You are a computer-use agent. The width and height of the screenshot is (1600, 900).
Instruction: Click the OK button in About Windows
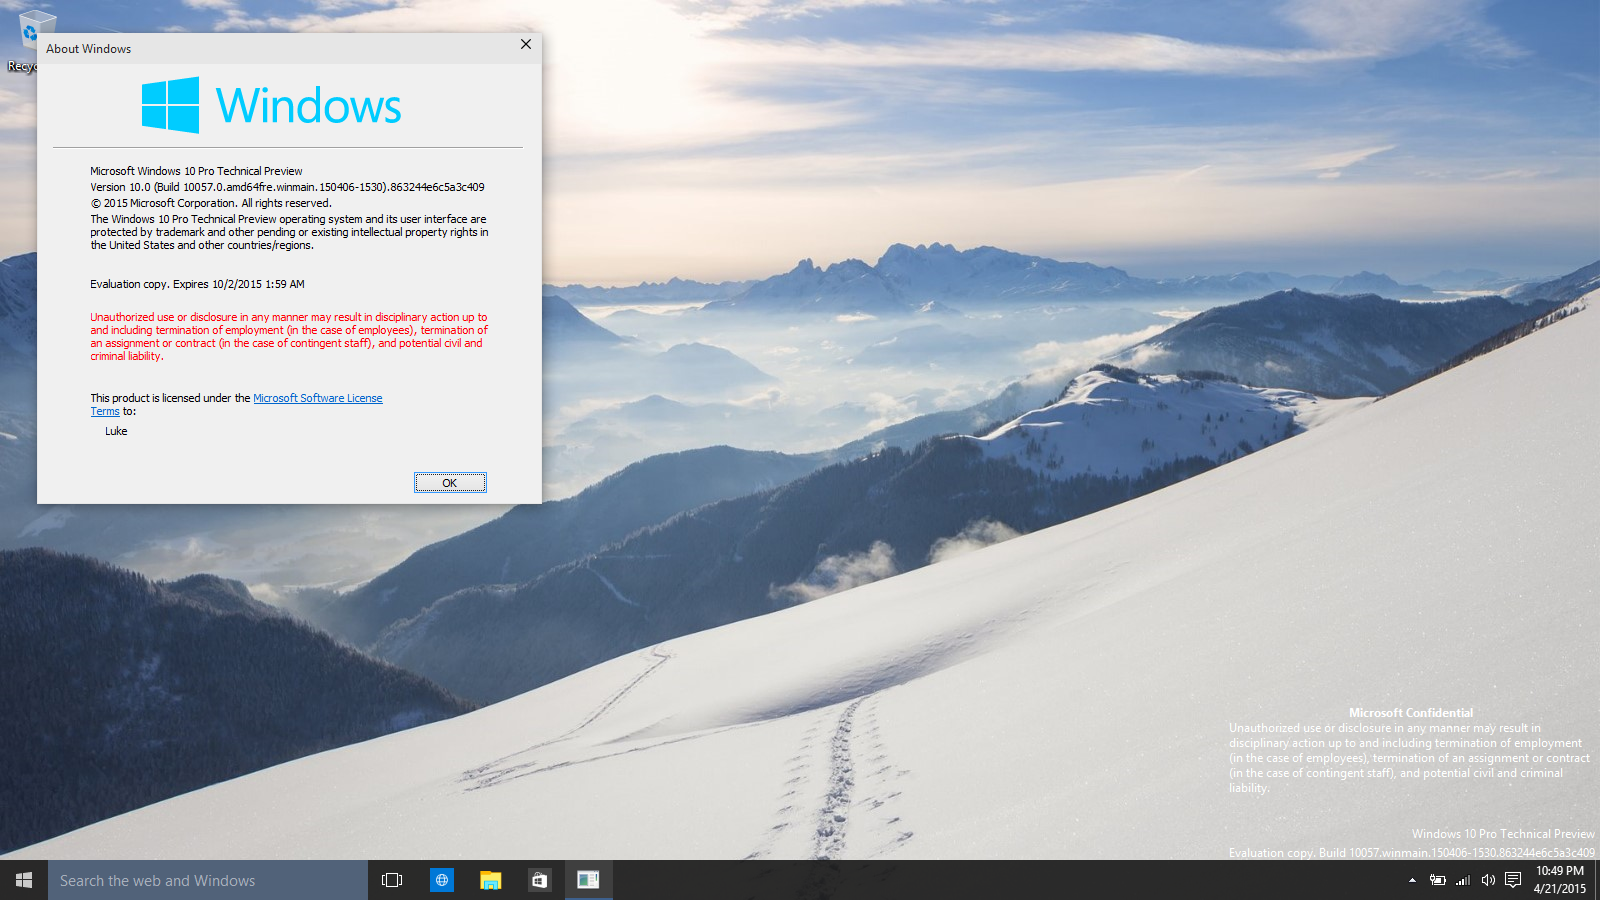pyautogui.click(x=450, y=483)
